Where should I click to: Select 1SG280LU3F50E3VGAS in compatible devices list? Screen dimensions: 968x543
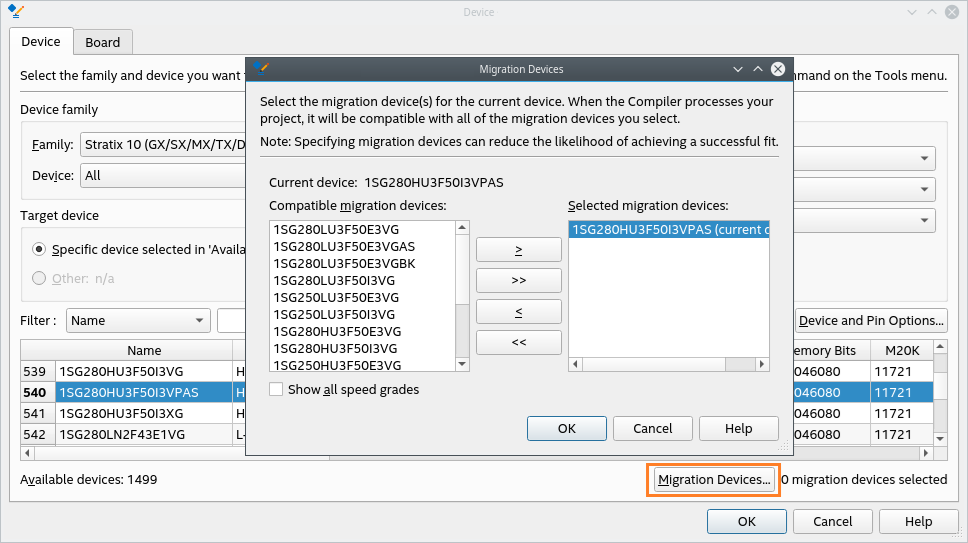[x=343, y=245]
